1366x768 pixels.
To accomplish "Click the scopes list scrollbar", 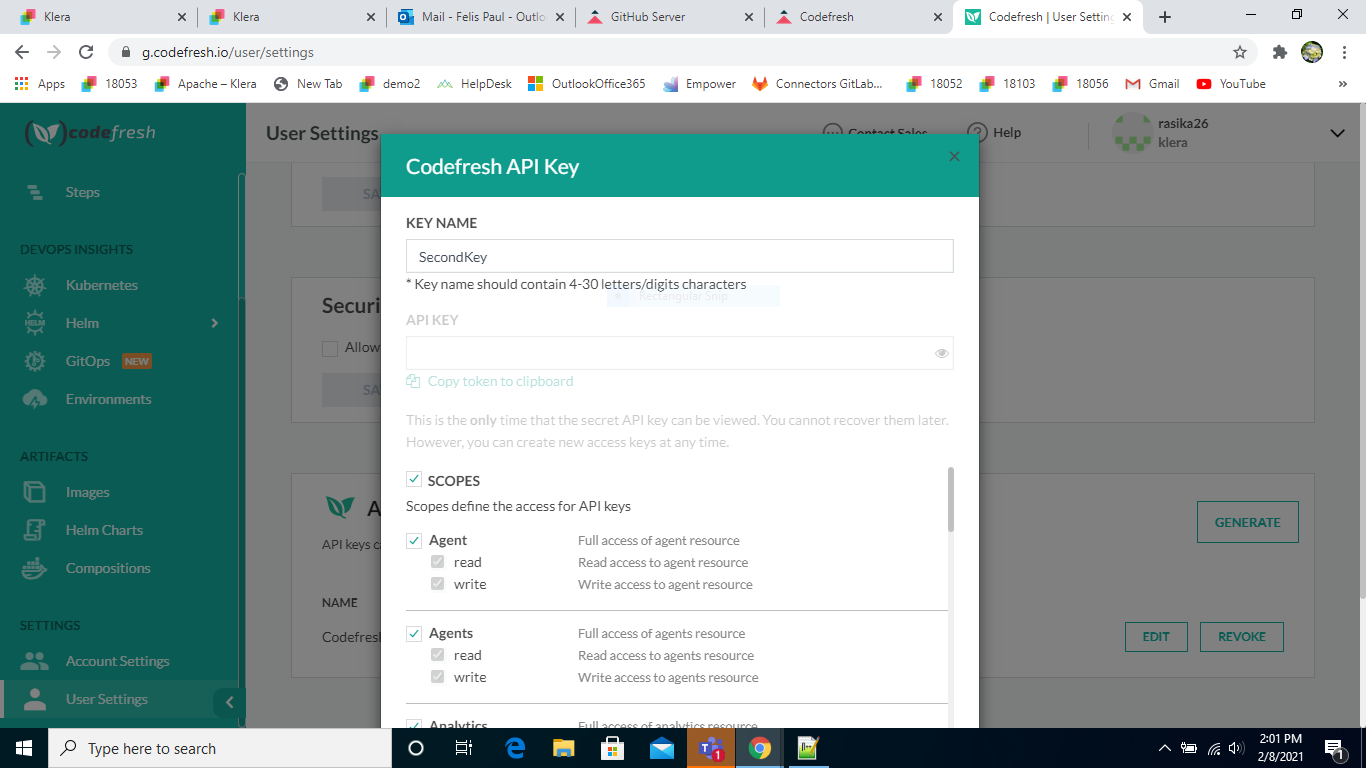I will click(x=951, y=499).
